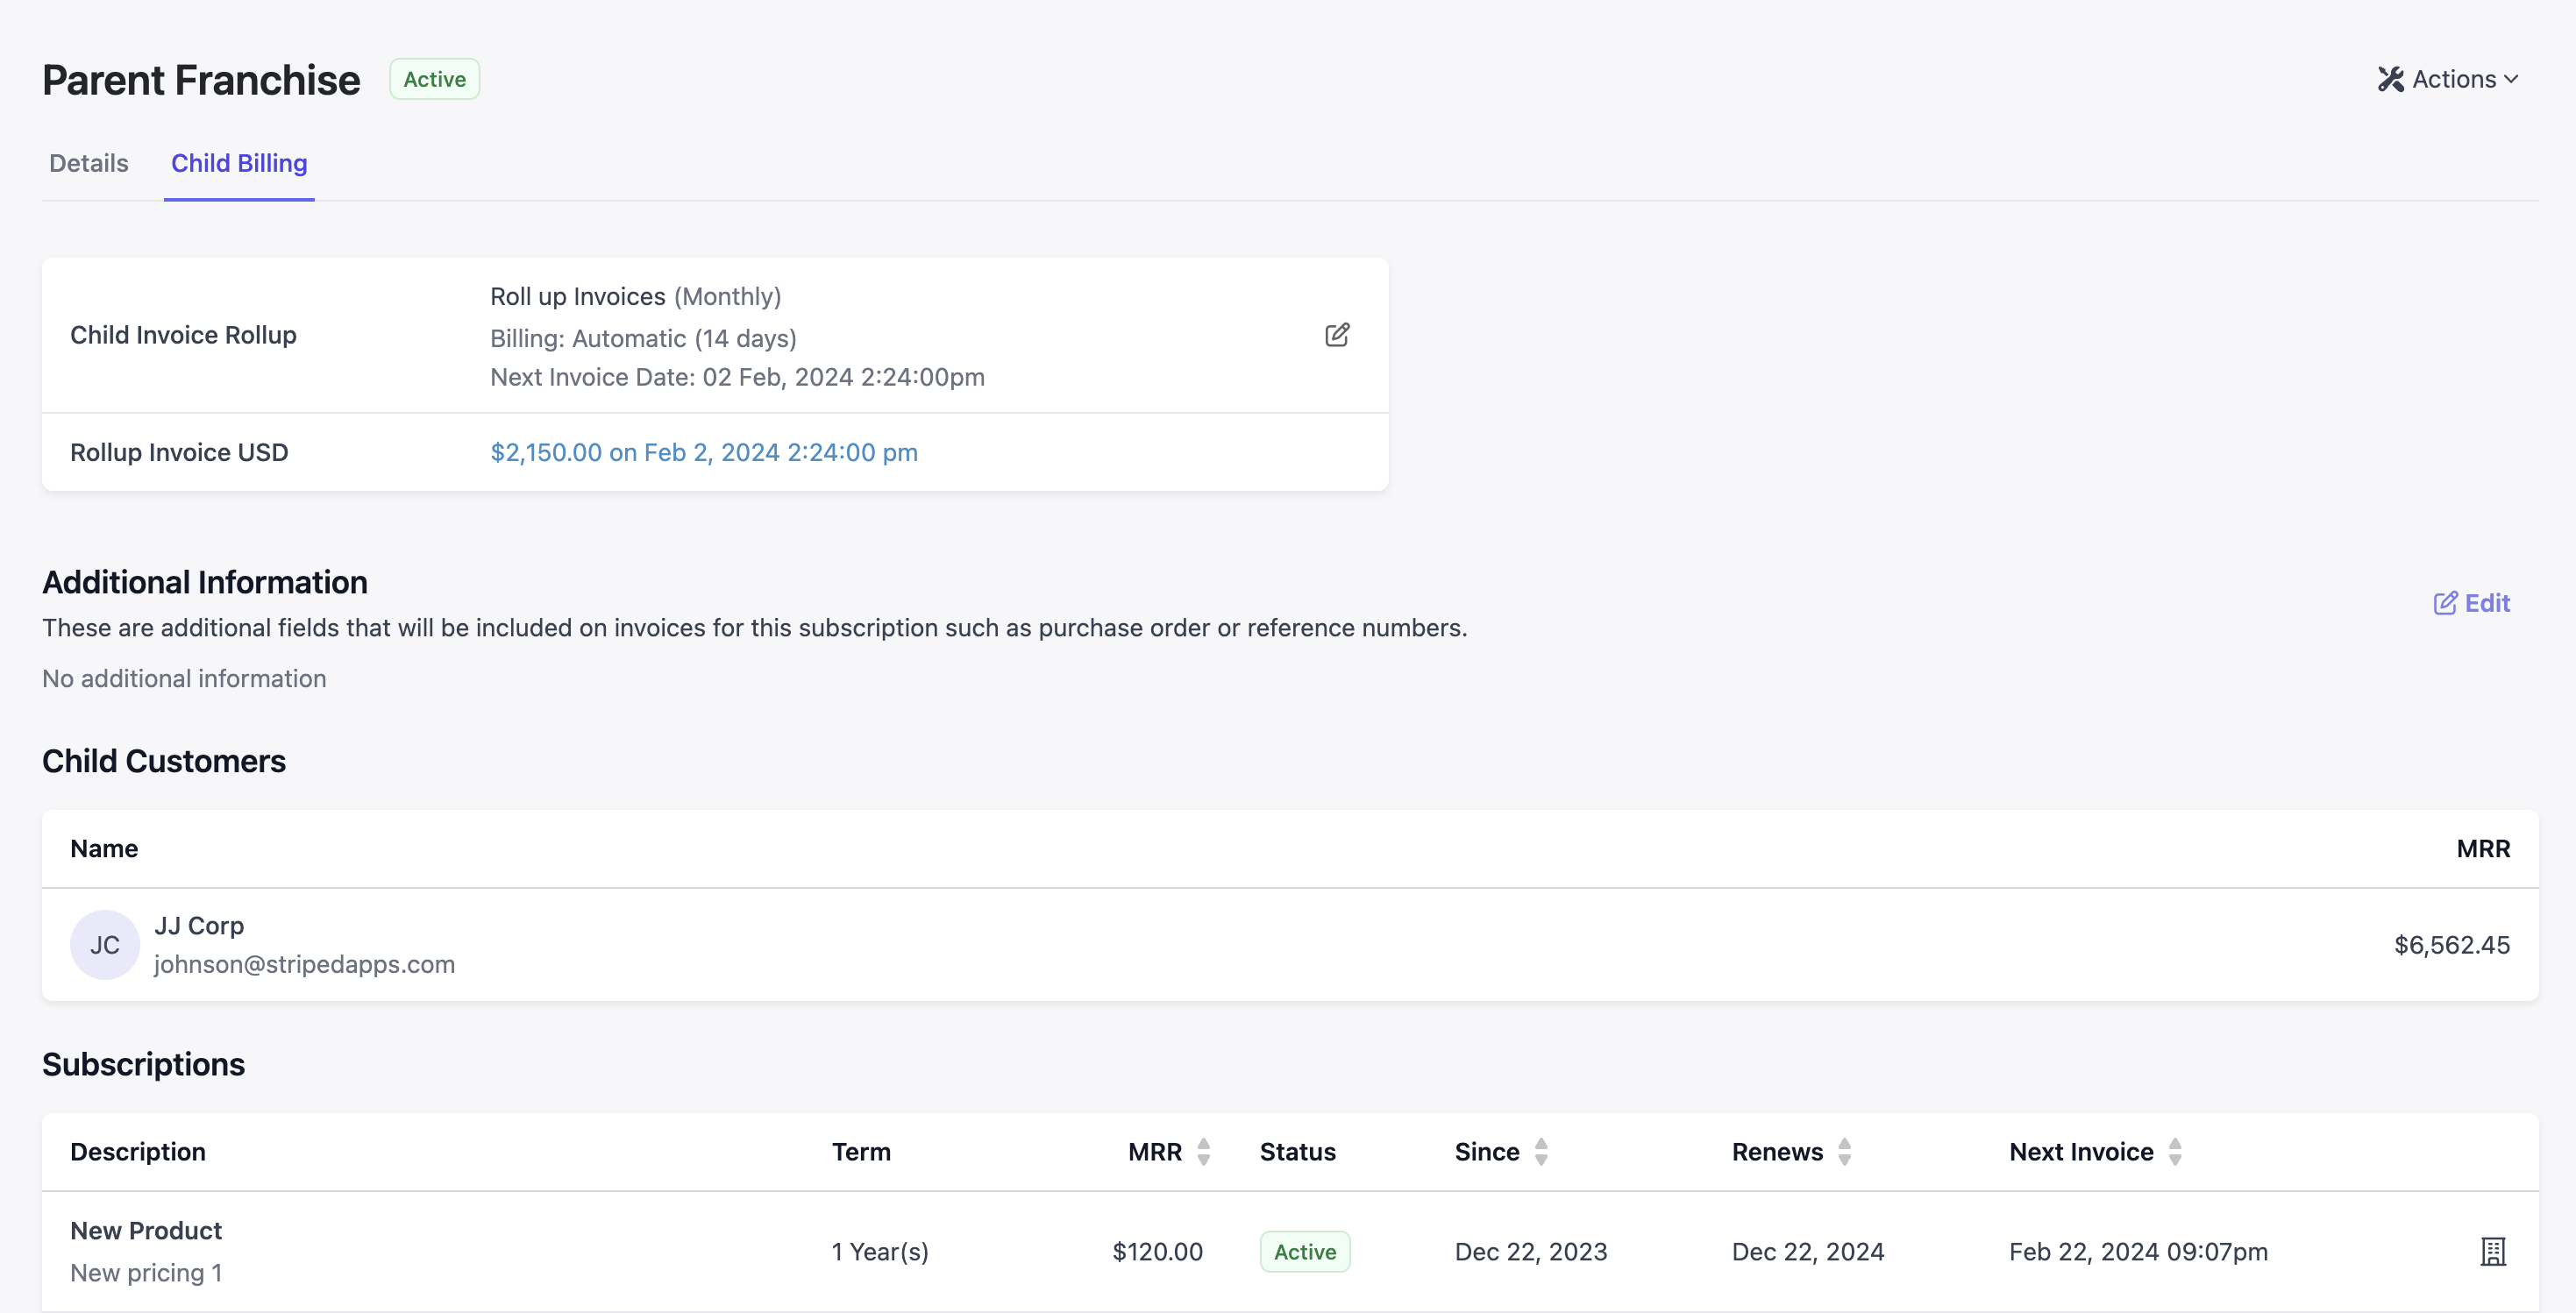The width and height of the screenshot is (2576, 1313).
Task: Open the JJ Corp child customer
Action: [199, 926]
